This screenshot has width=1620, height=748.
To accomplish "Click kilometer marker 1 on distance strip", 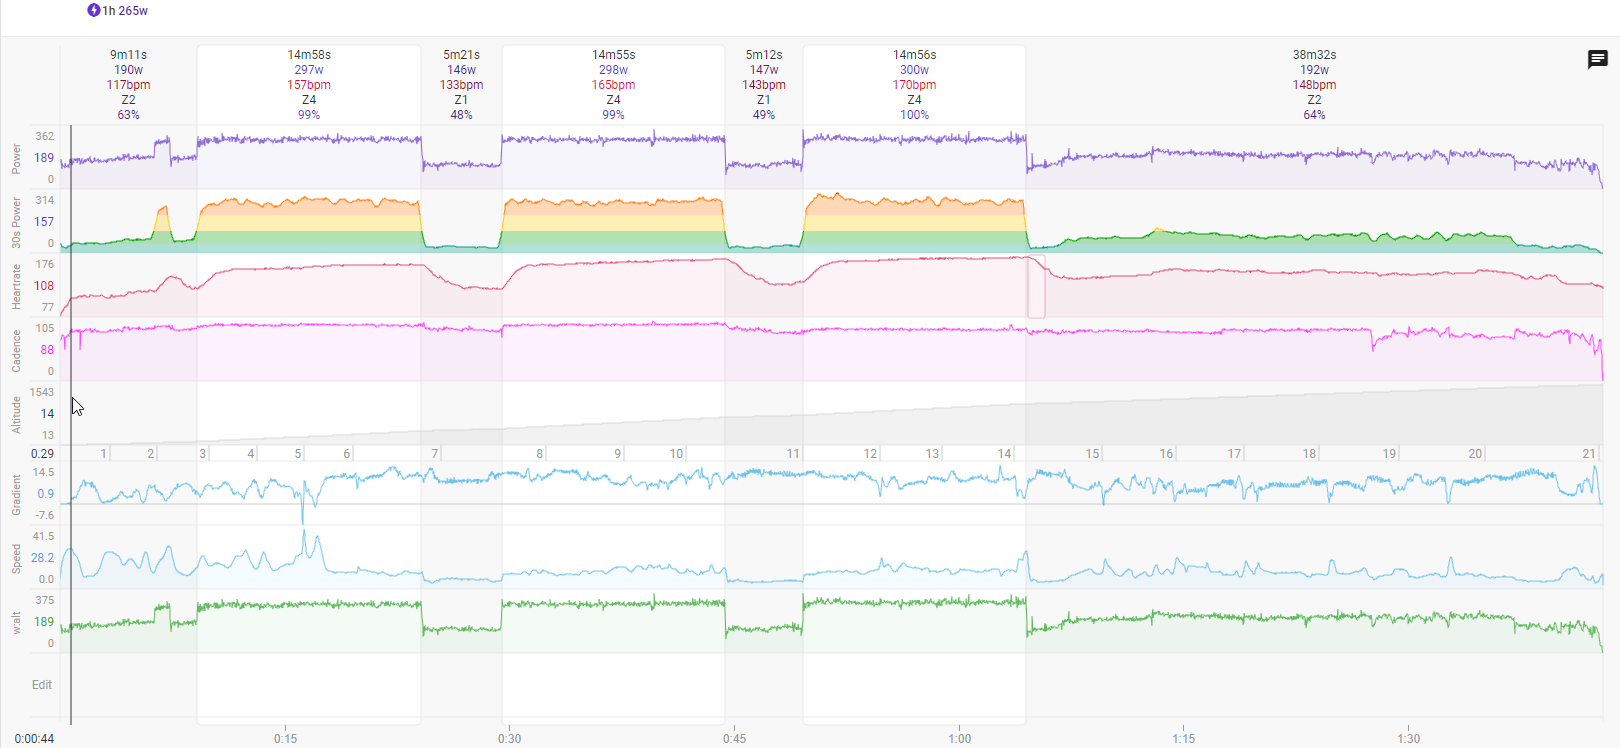I will (x=104, y=454).
